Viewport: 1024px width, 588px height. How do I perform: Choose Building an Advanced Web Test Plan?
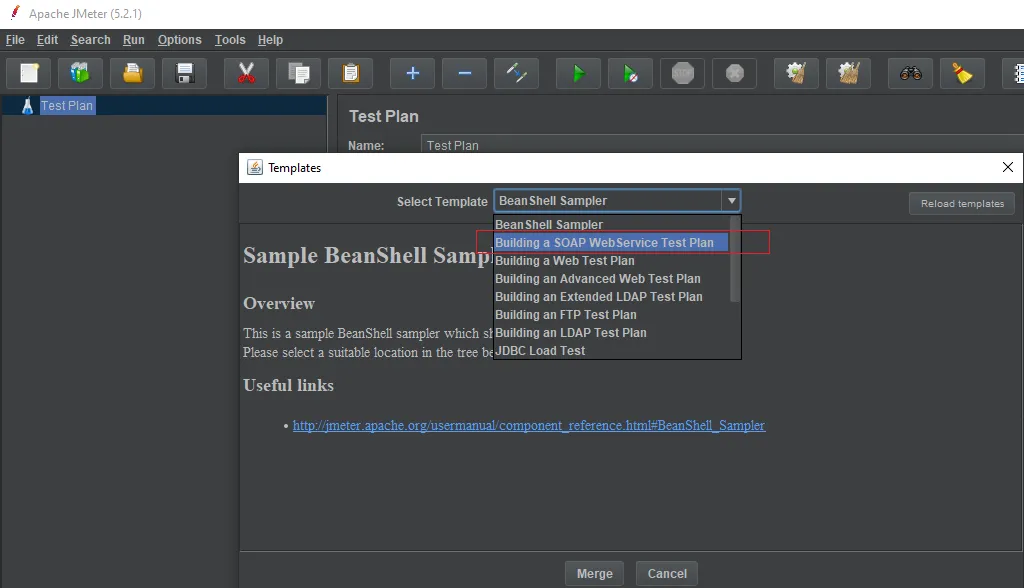pos(611,278)
